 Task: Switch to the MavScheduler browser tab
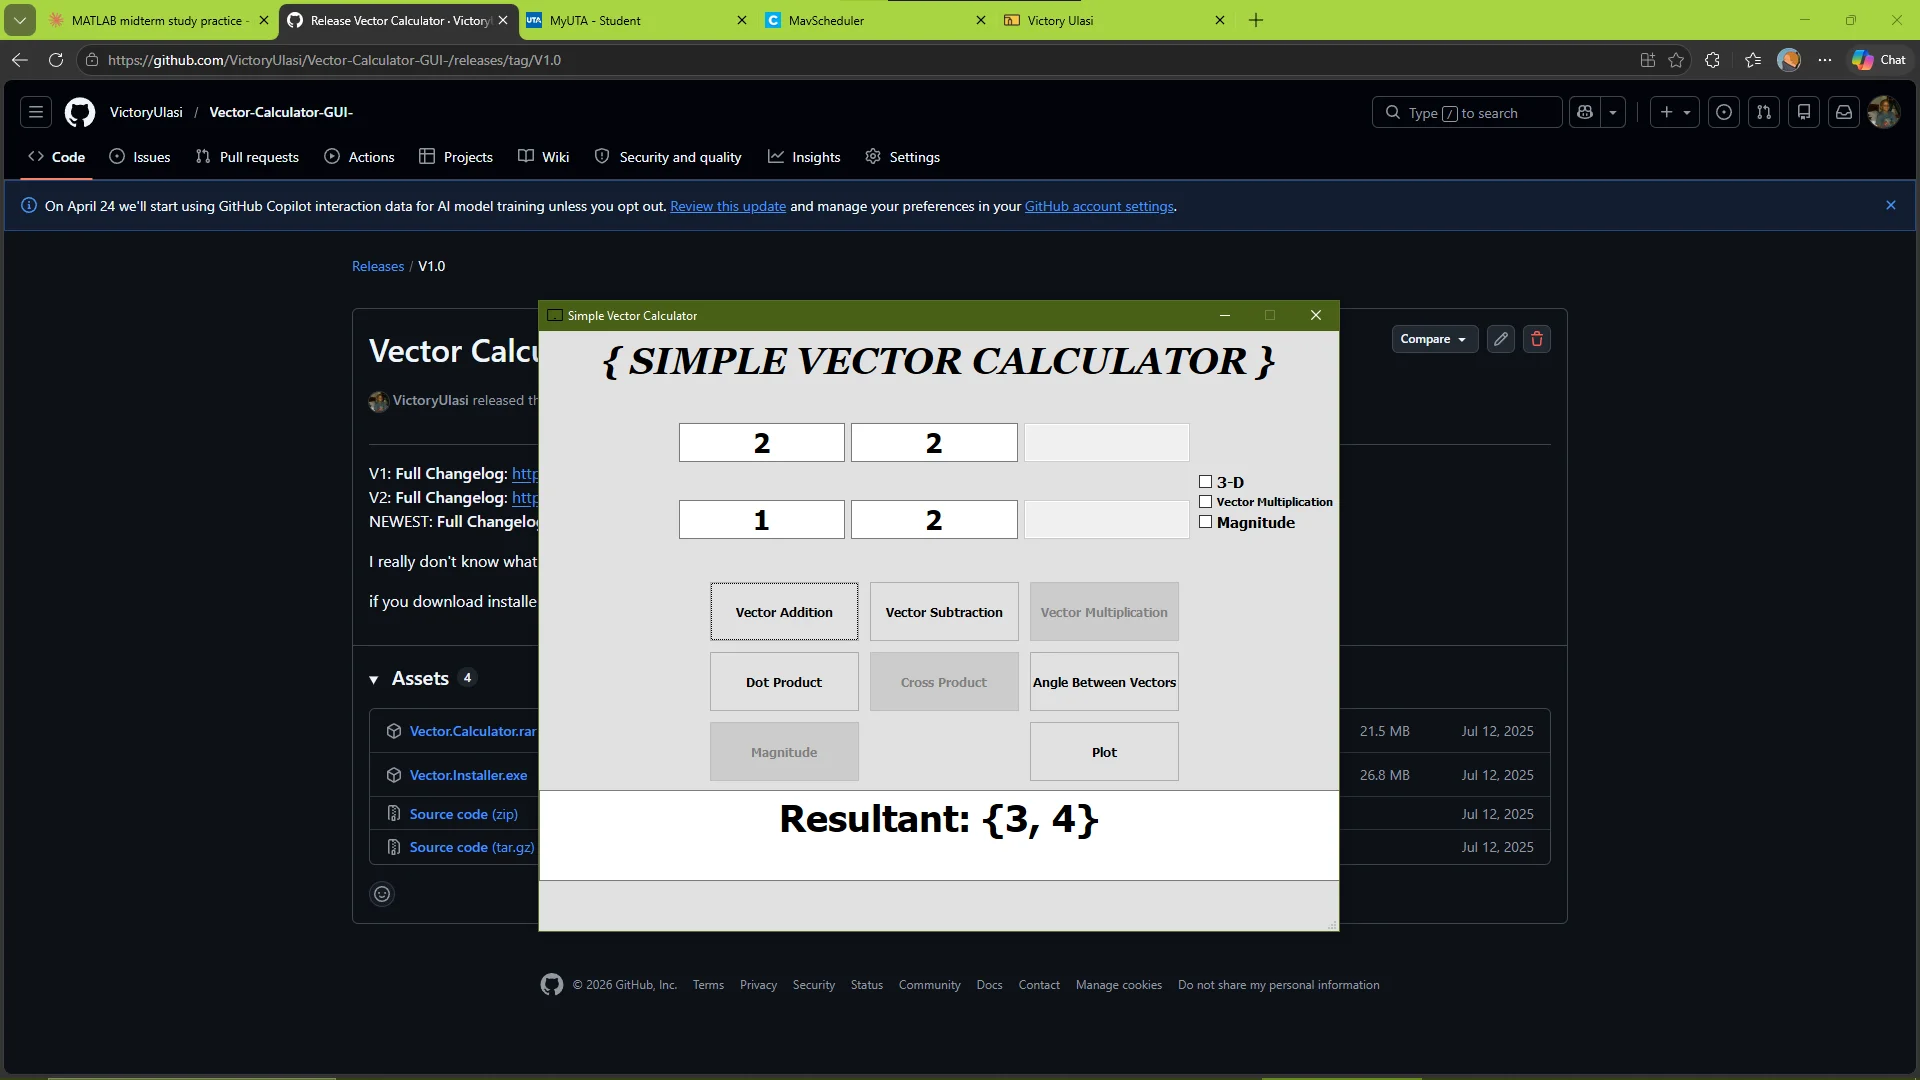pyautogui.click(x=826, y=20)
